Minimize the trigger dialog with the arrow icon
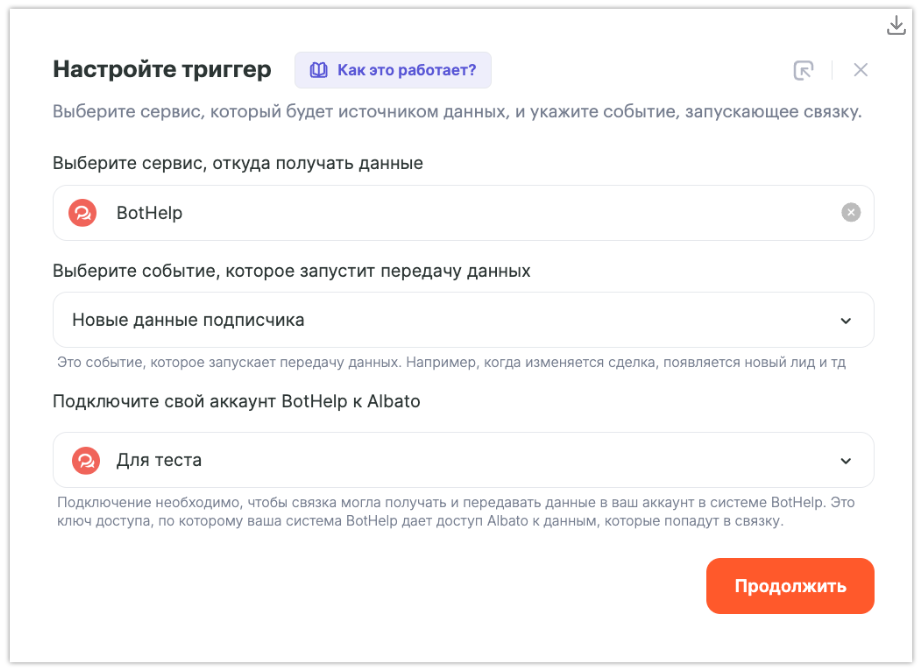 click(803, 70)
